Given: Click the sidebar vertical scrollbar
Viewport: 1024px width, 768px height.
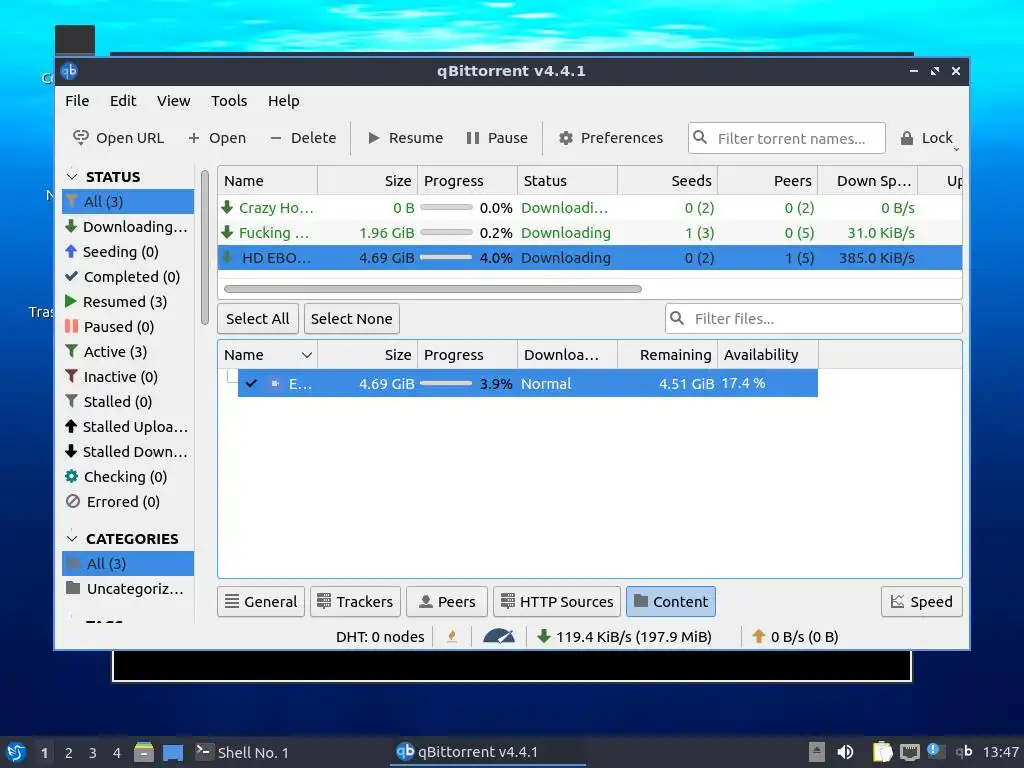Looking at the screenshot, I should 204,248.
